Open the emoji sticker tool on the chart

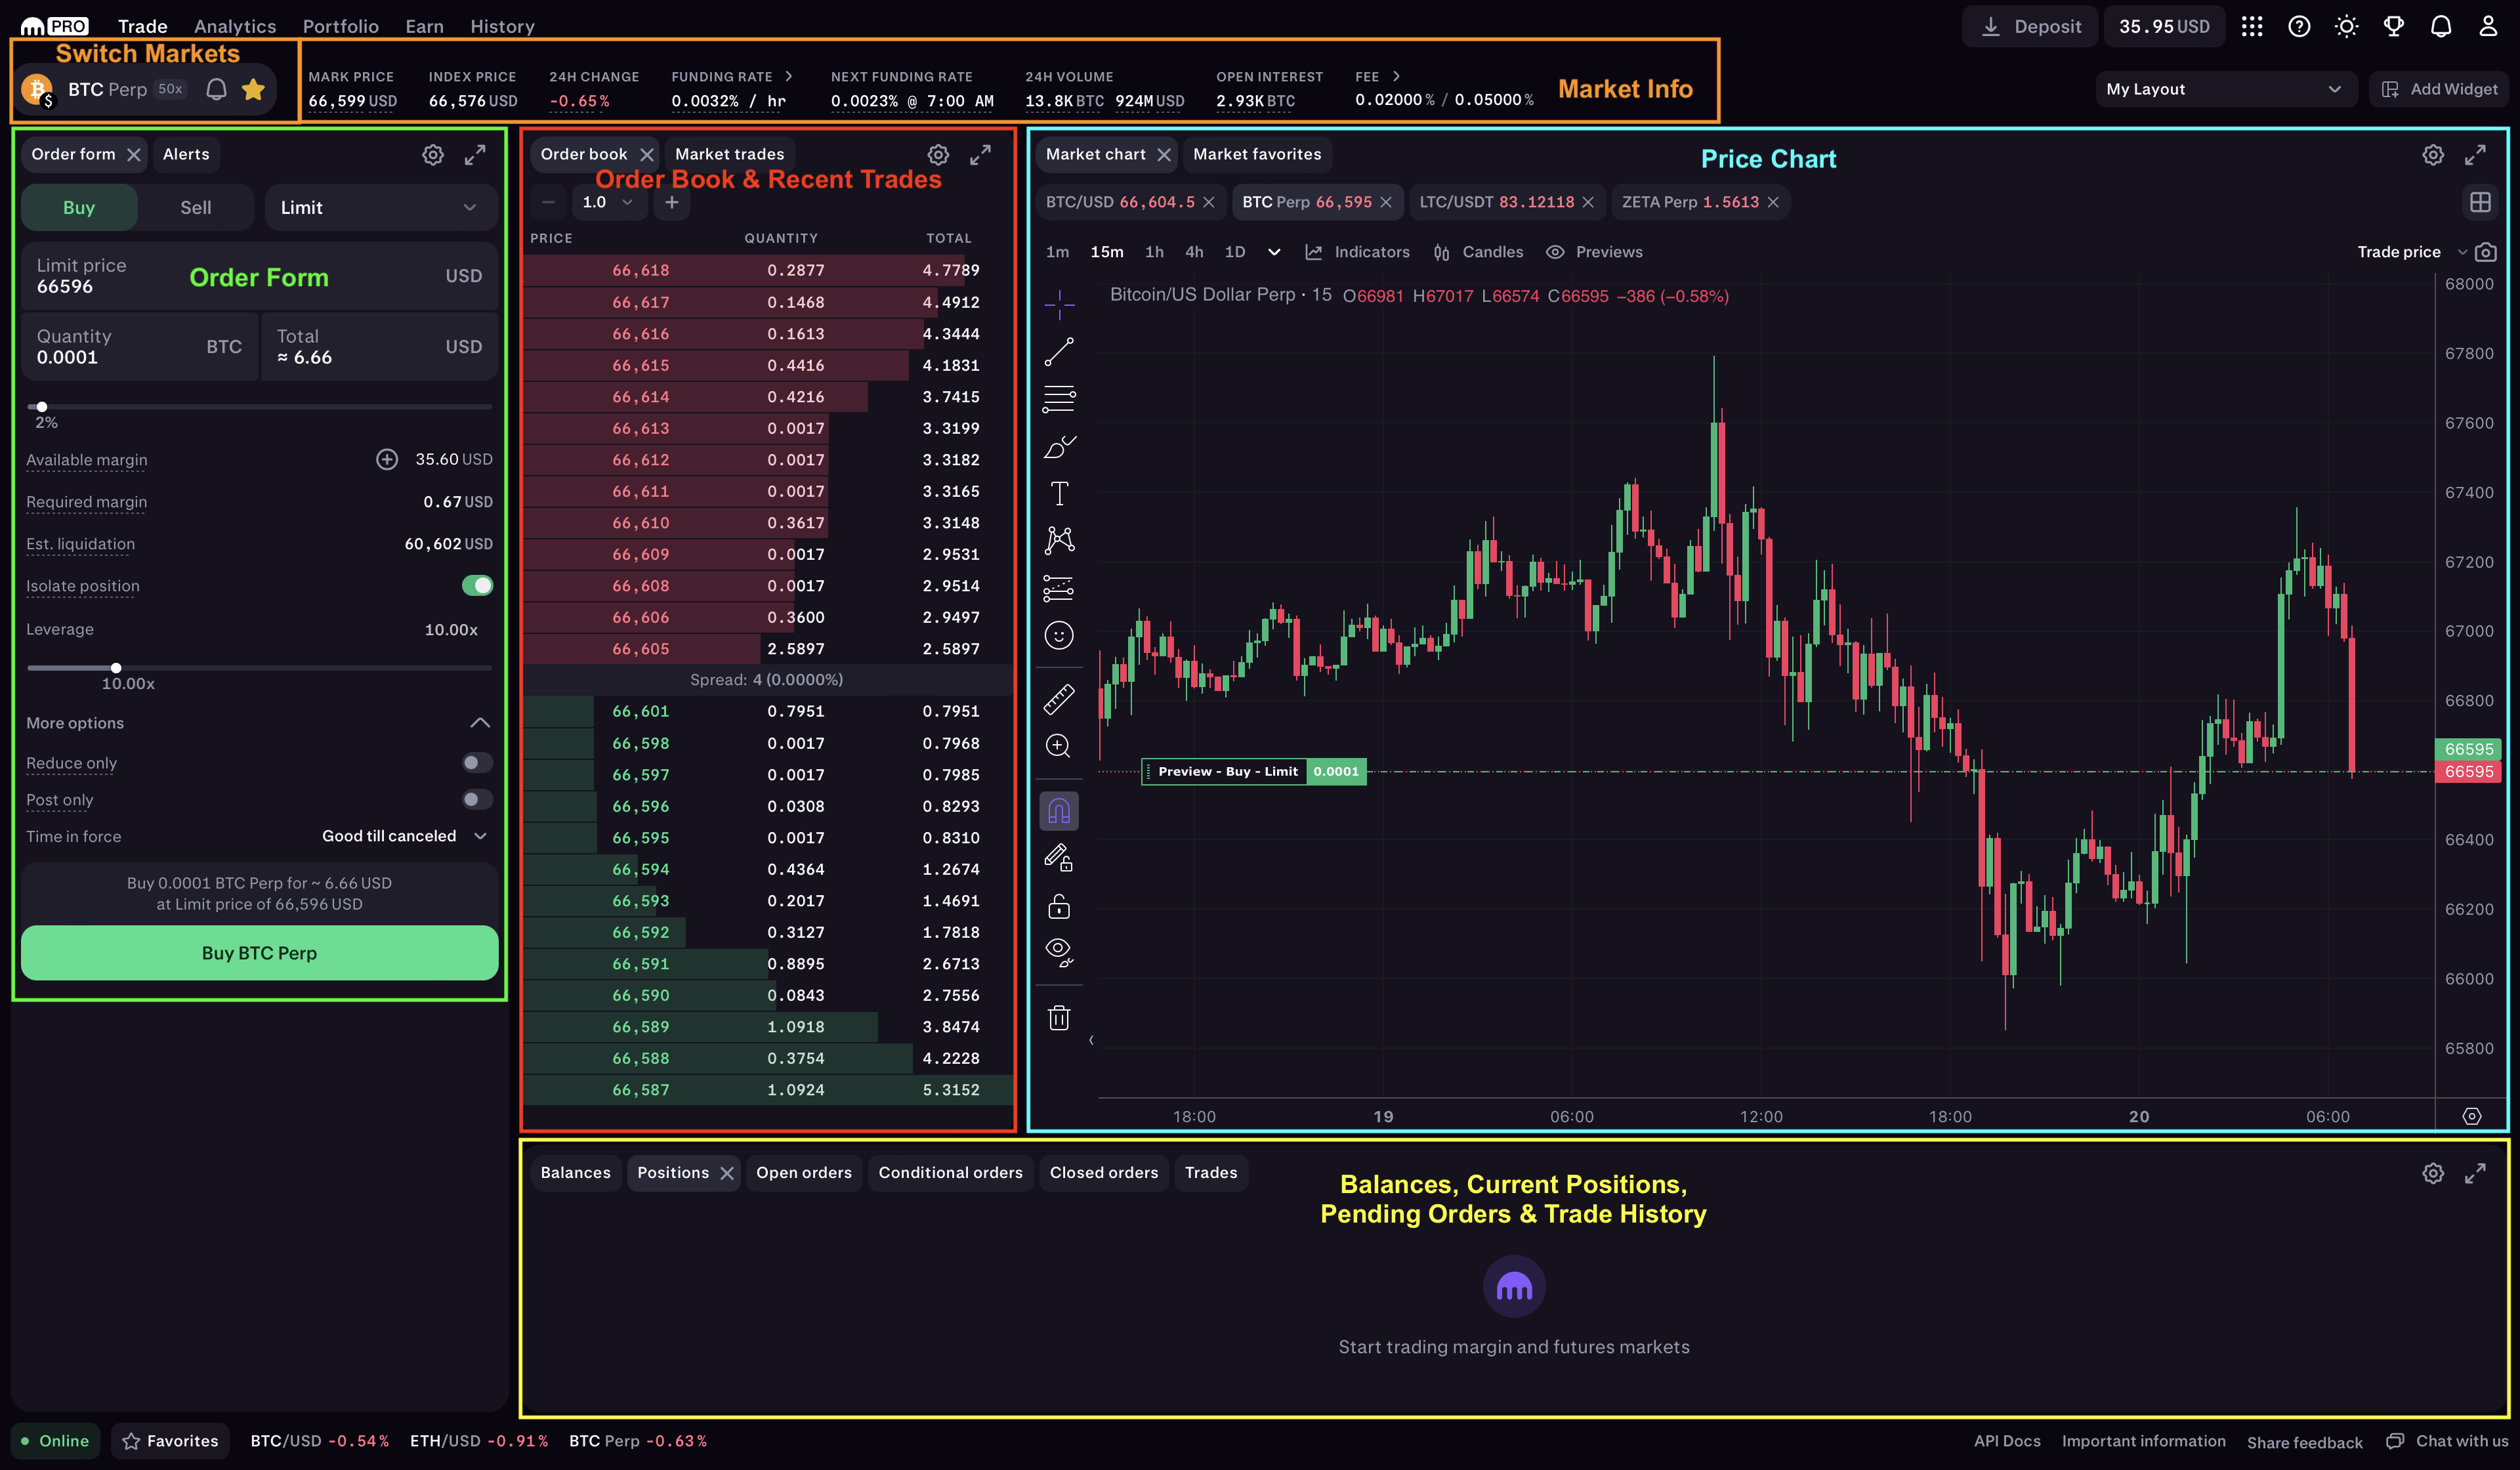click(1059, 635)
